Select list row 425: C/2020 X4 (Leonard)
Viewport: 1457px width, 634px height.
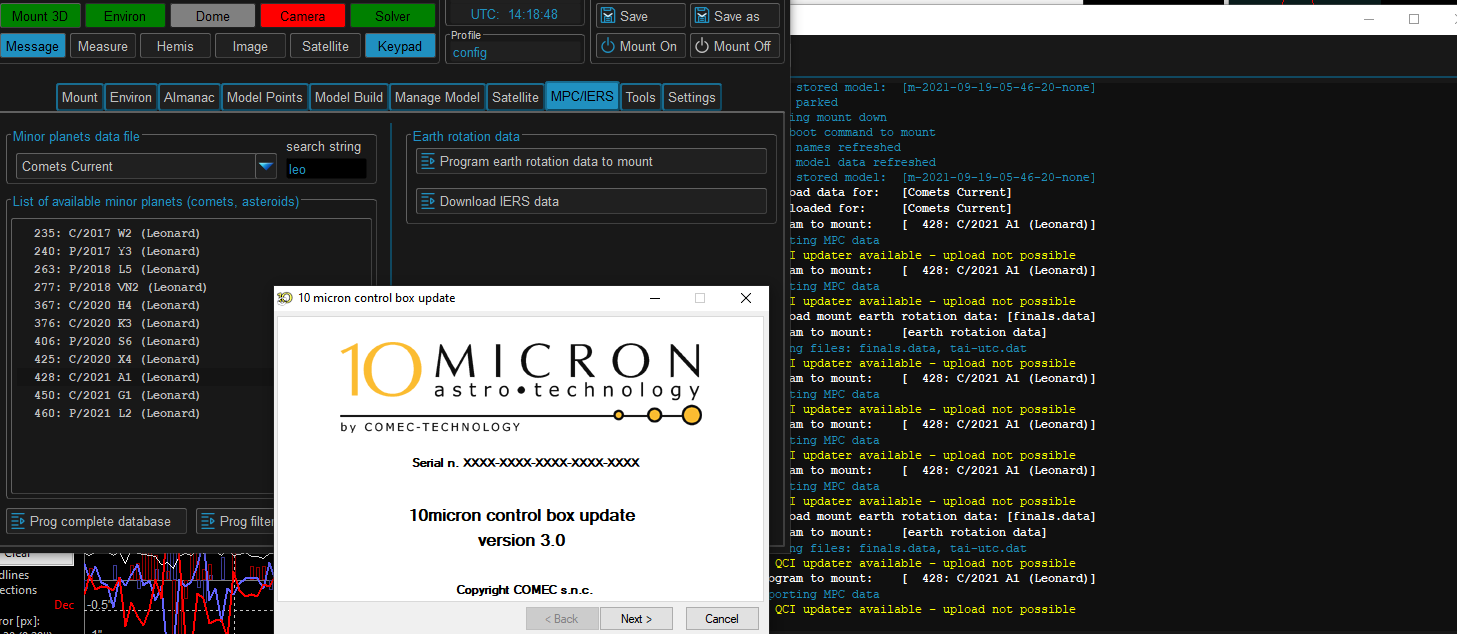pyautogui.click(x=145, y=359)
